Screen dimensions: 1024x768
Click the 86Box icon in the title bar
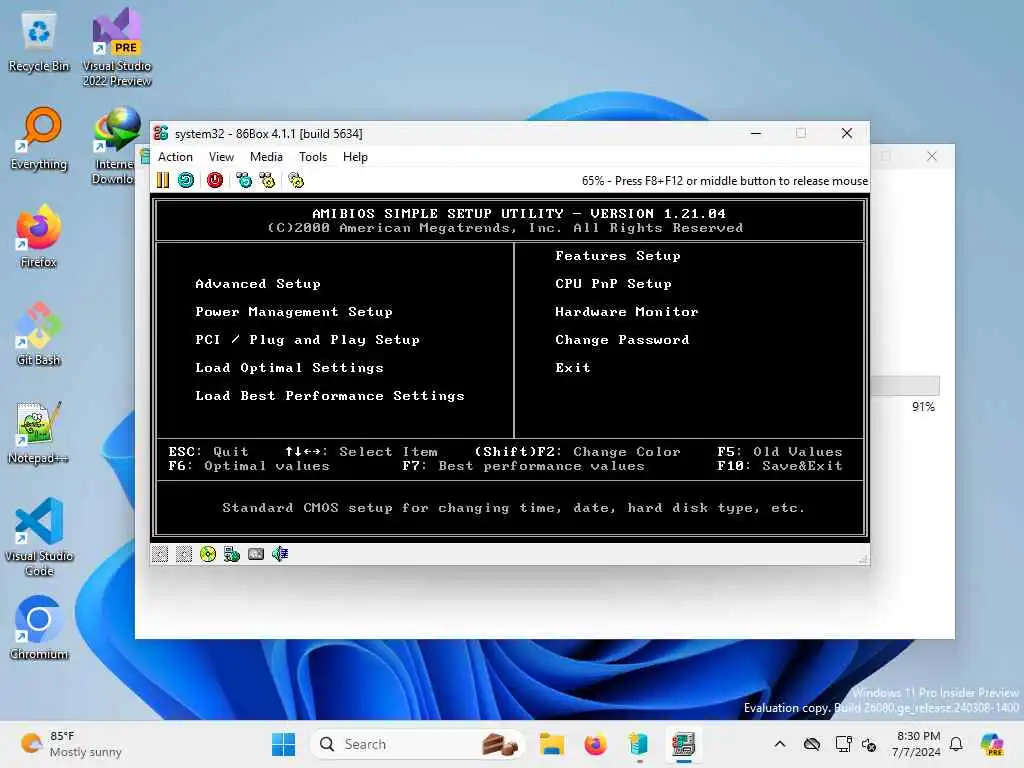161,133
